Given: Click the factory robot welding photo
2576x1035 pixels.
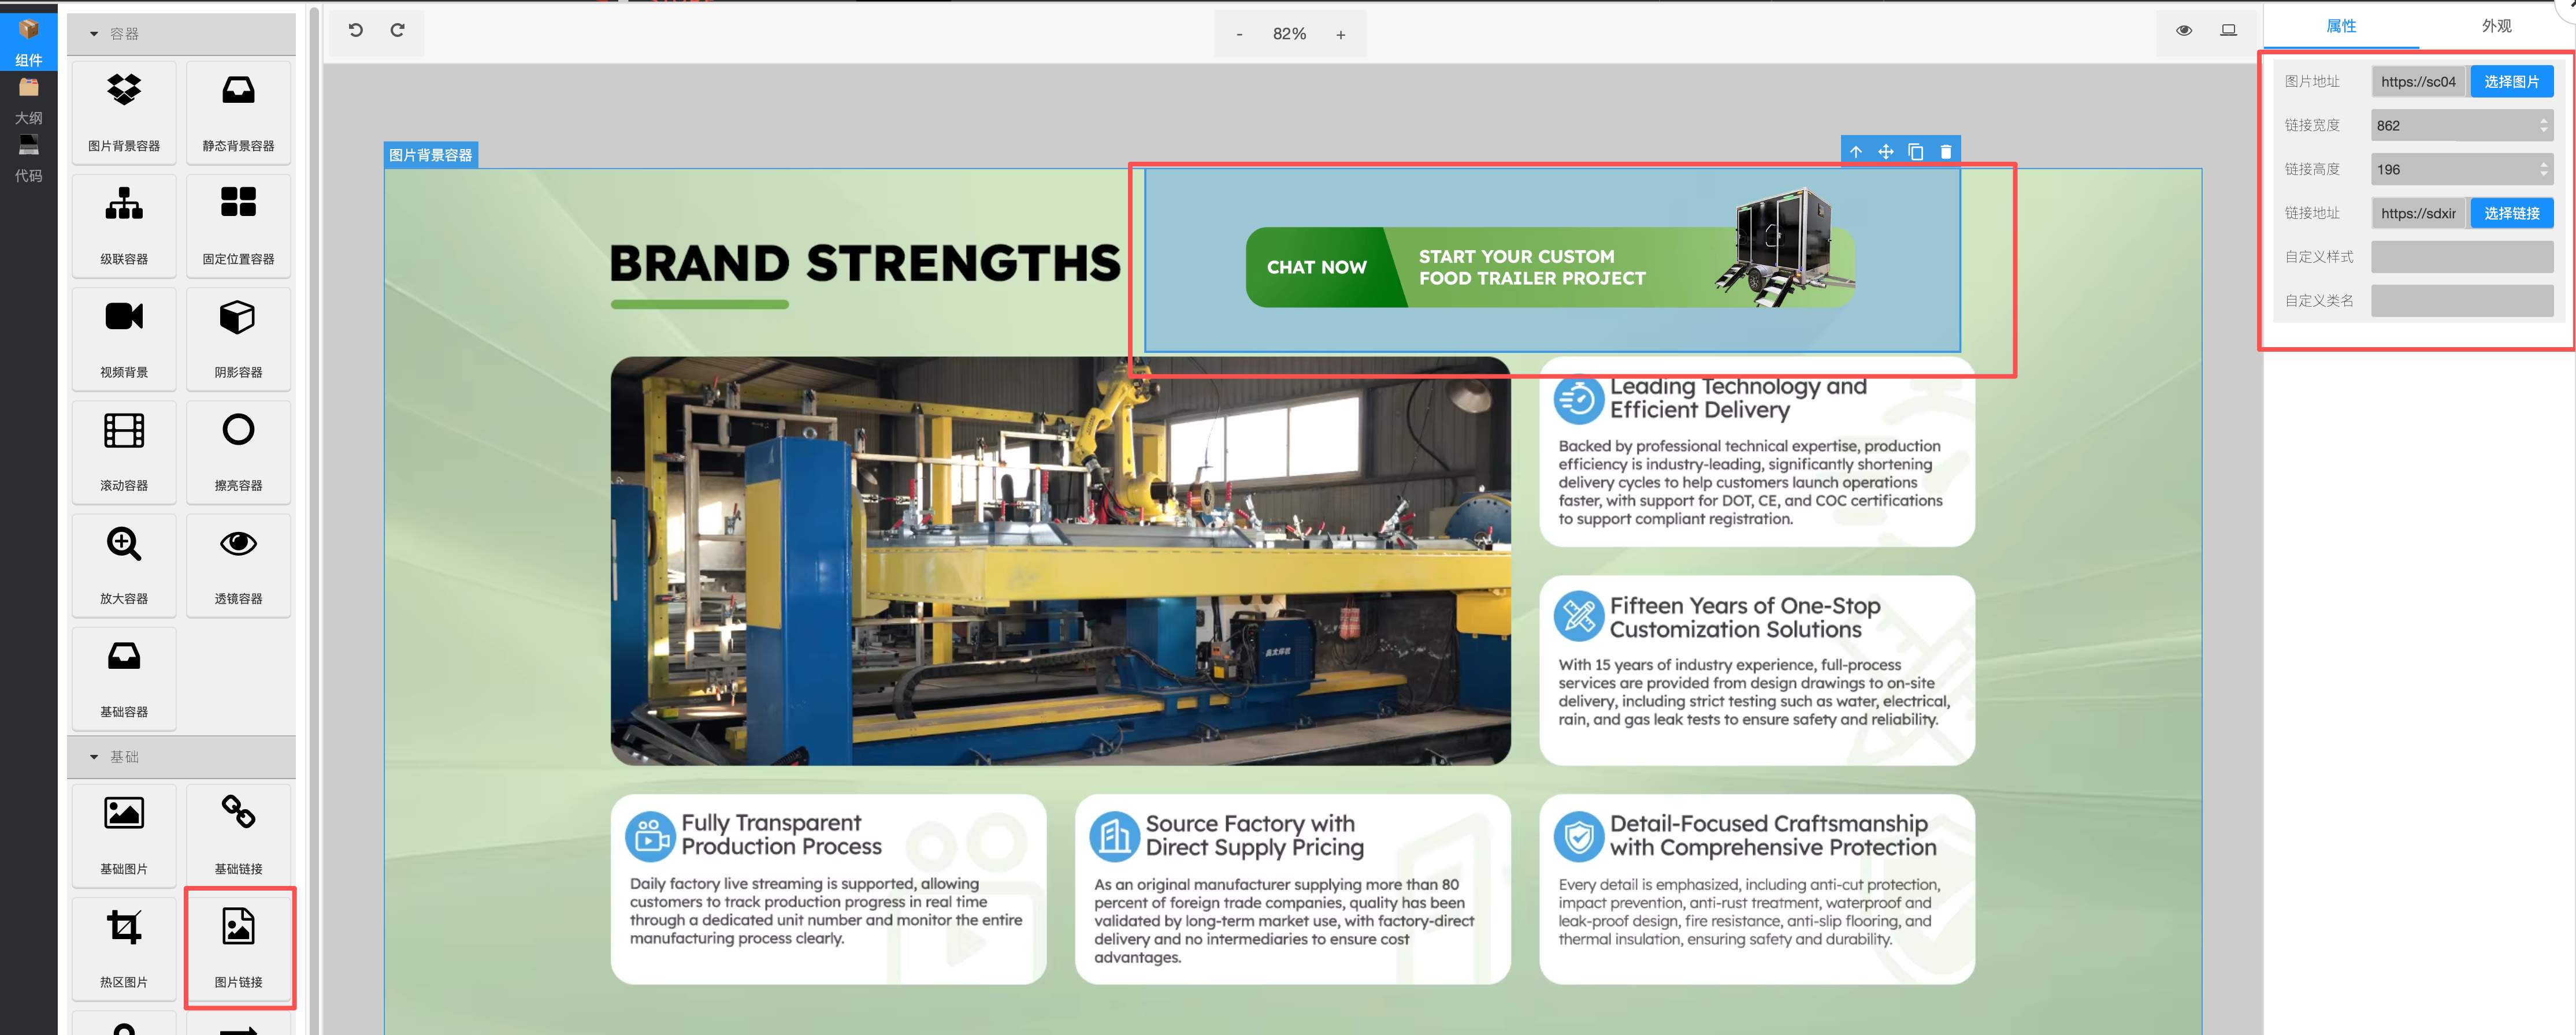Looking at the screenshot, I should click(1060, 561).
